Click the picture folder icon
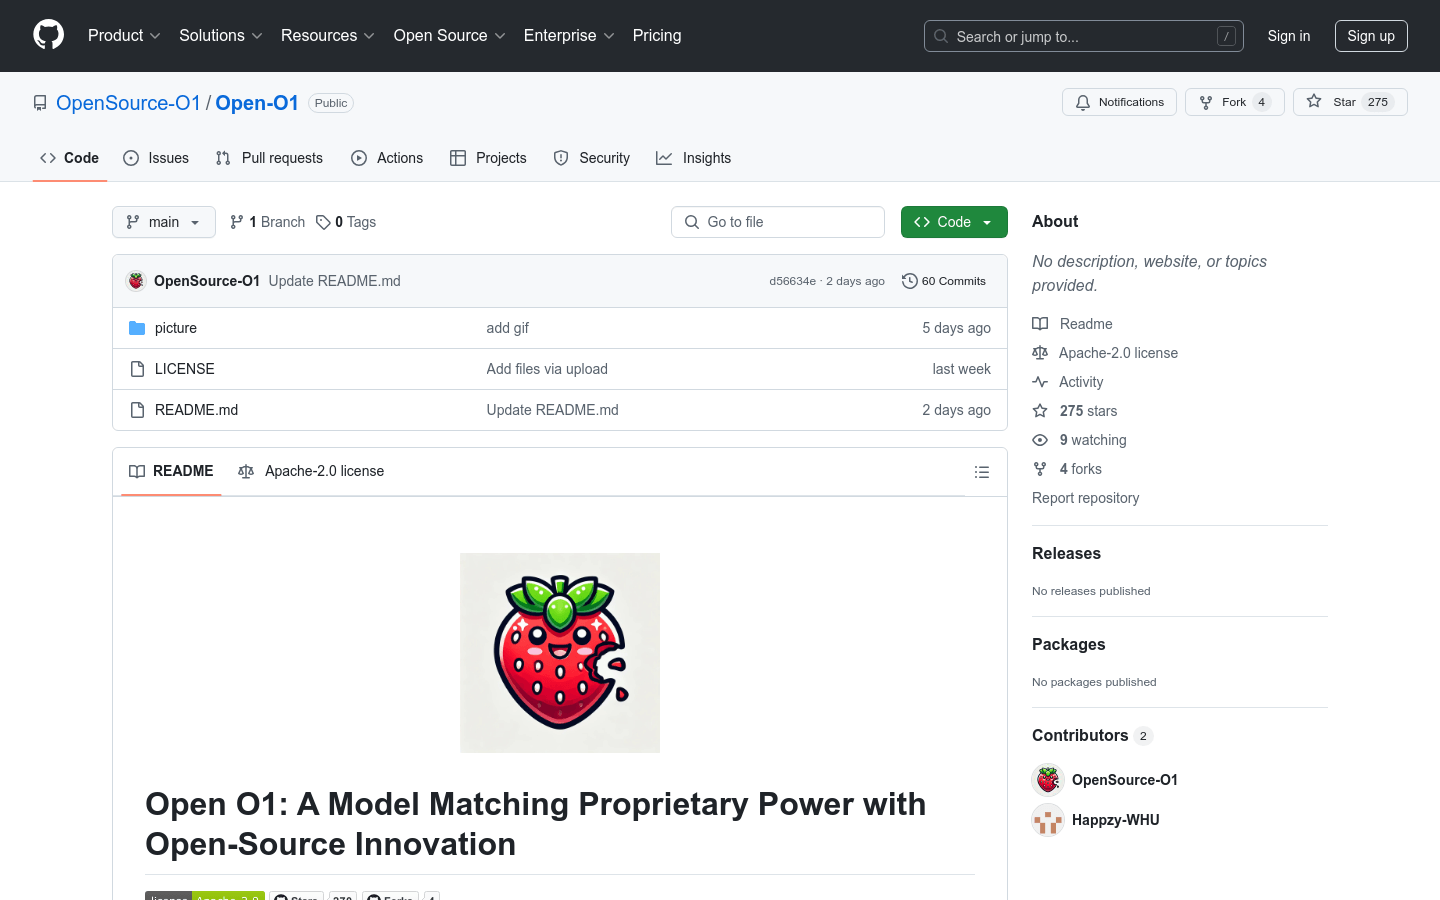The height and width of the screenshot is (900, 1440). click(137, 328)
